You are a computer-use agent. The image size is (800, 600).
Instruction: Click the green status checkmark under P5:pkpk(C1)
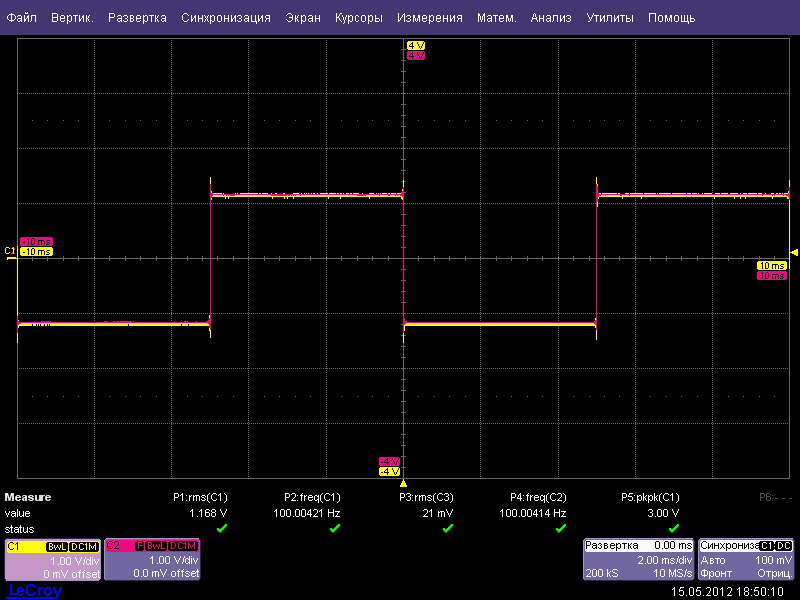[673, 528]
